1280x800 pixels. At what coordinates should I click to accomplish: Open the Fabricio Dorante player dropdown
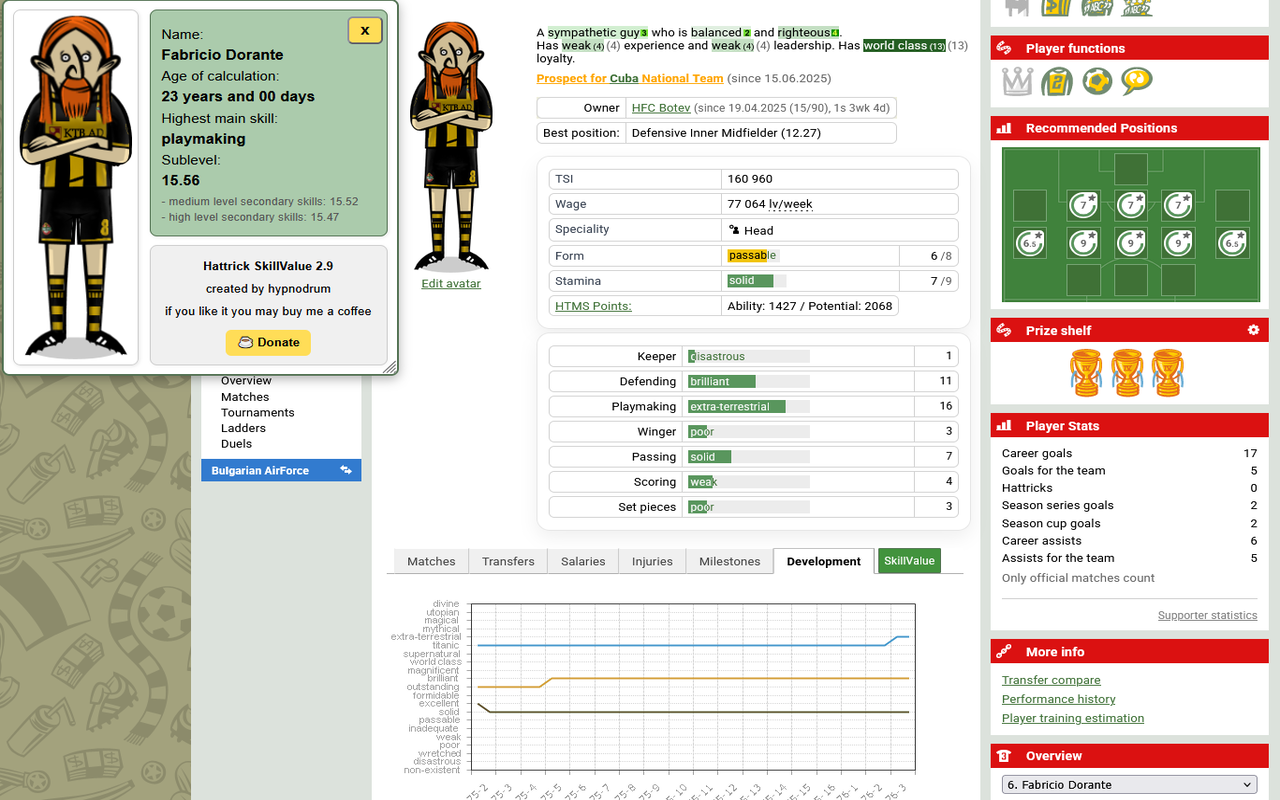tap(1129, 785)
